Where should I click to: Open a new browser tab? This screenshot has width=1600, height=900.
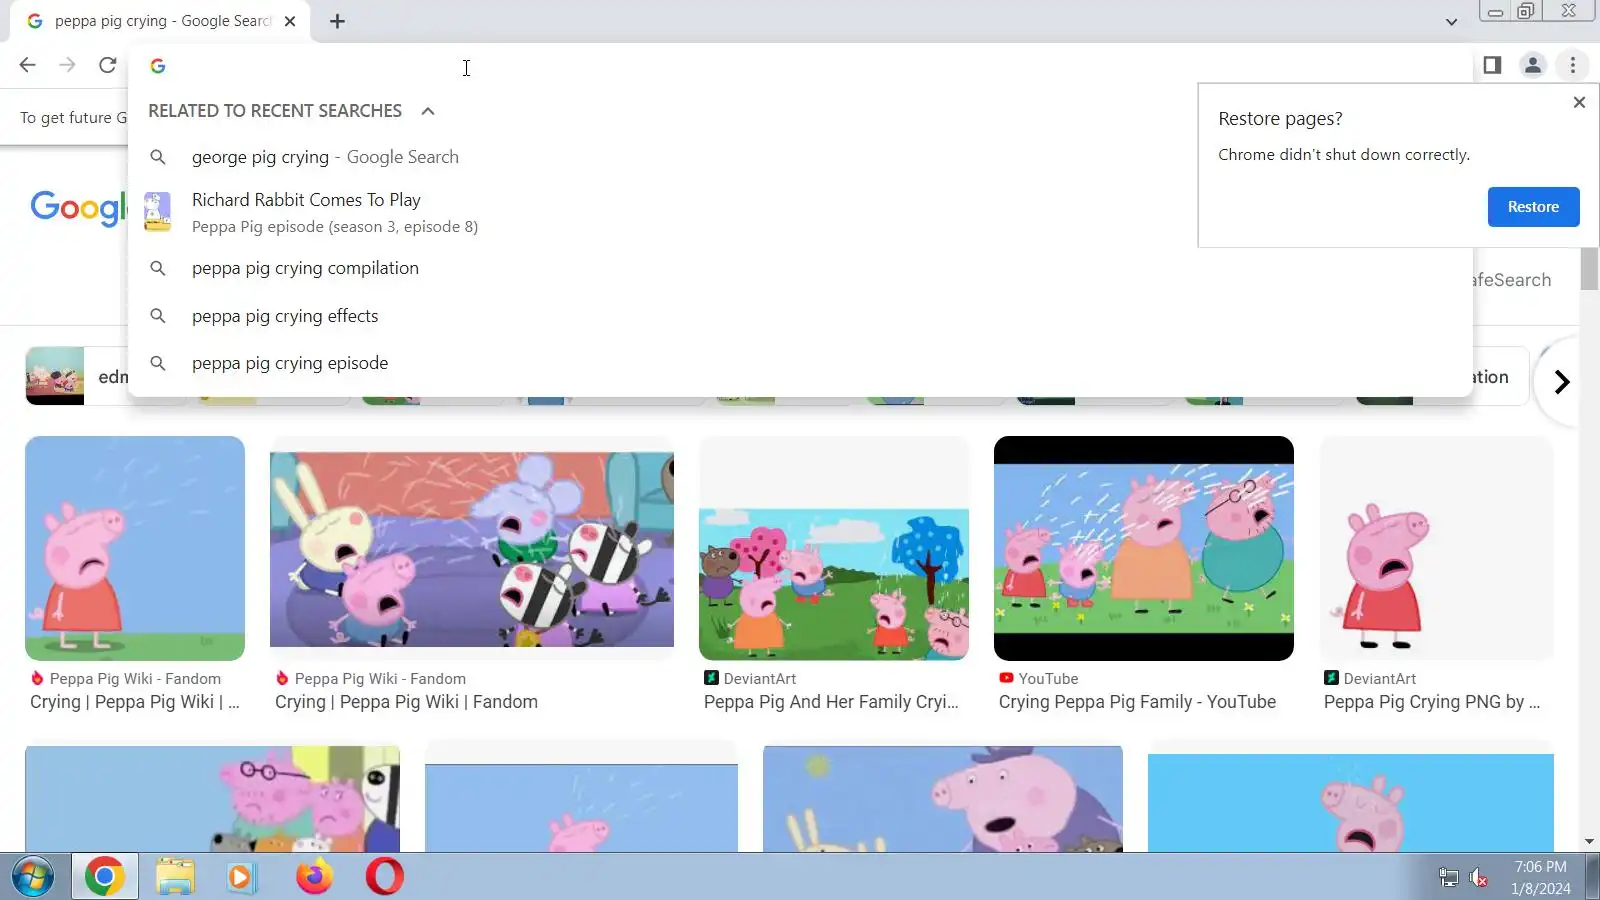point(337,21)
